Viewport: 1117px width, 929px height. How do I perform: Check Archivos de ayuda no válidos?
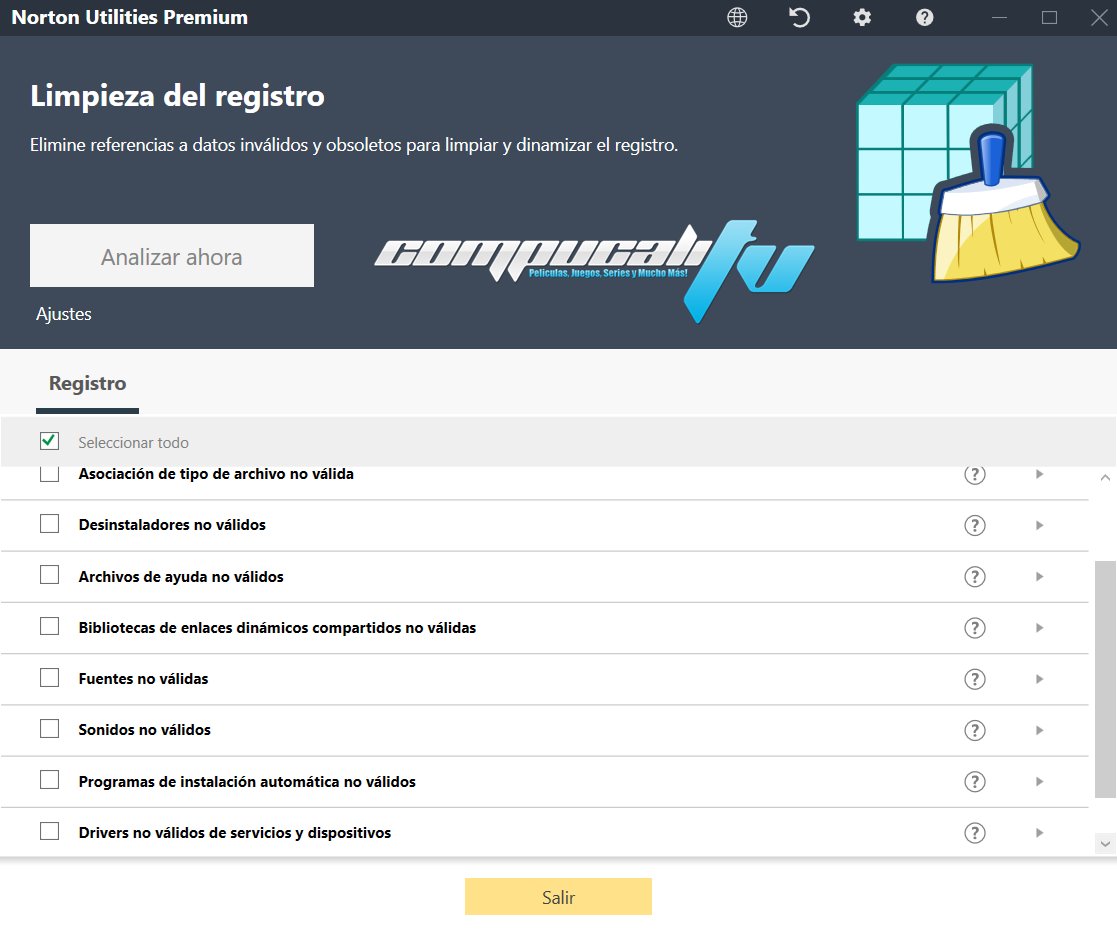click(49, 576)
